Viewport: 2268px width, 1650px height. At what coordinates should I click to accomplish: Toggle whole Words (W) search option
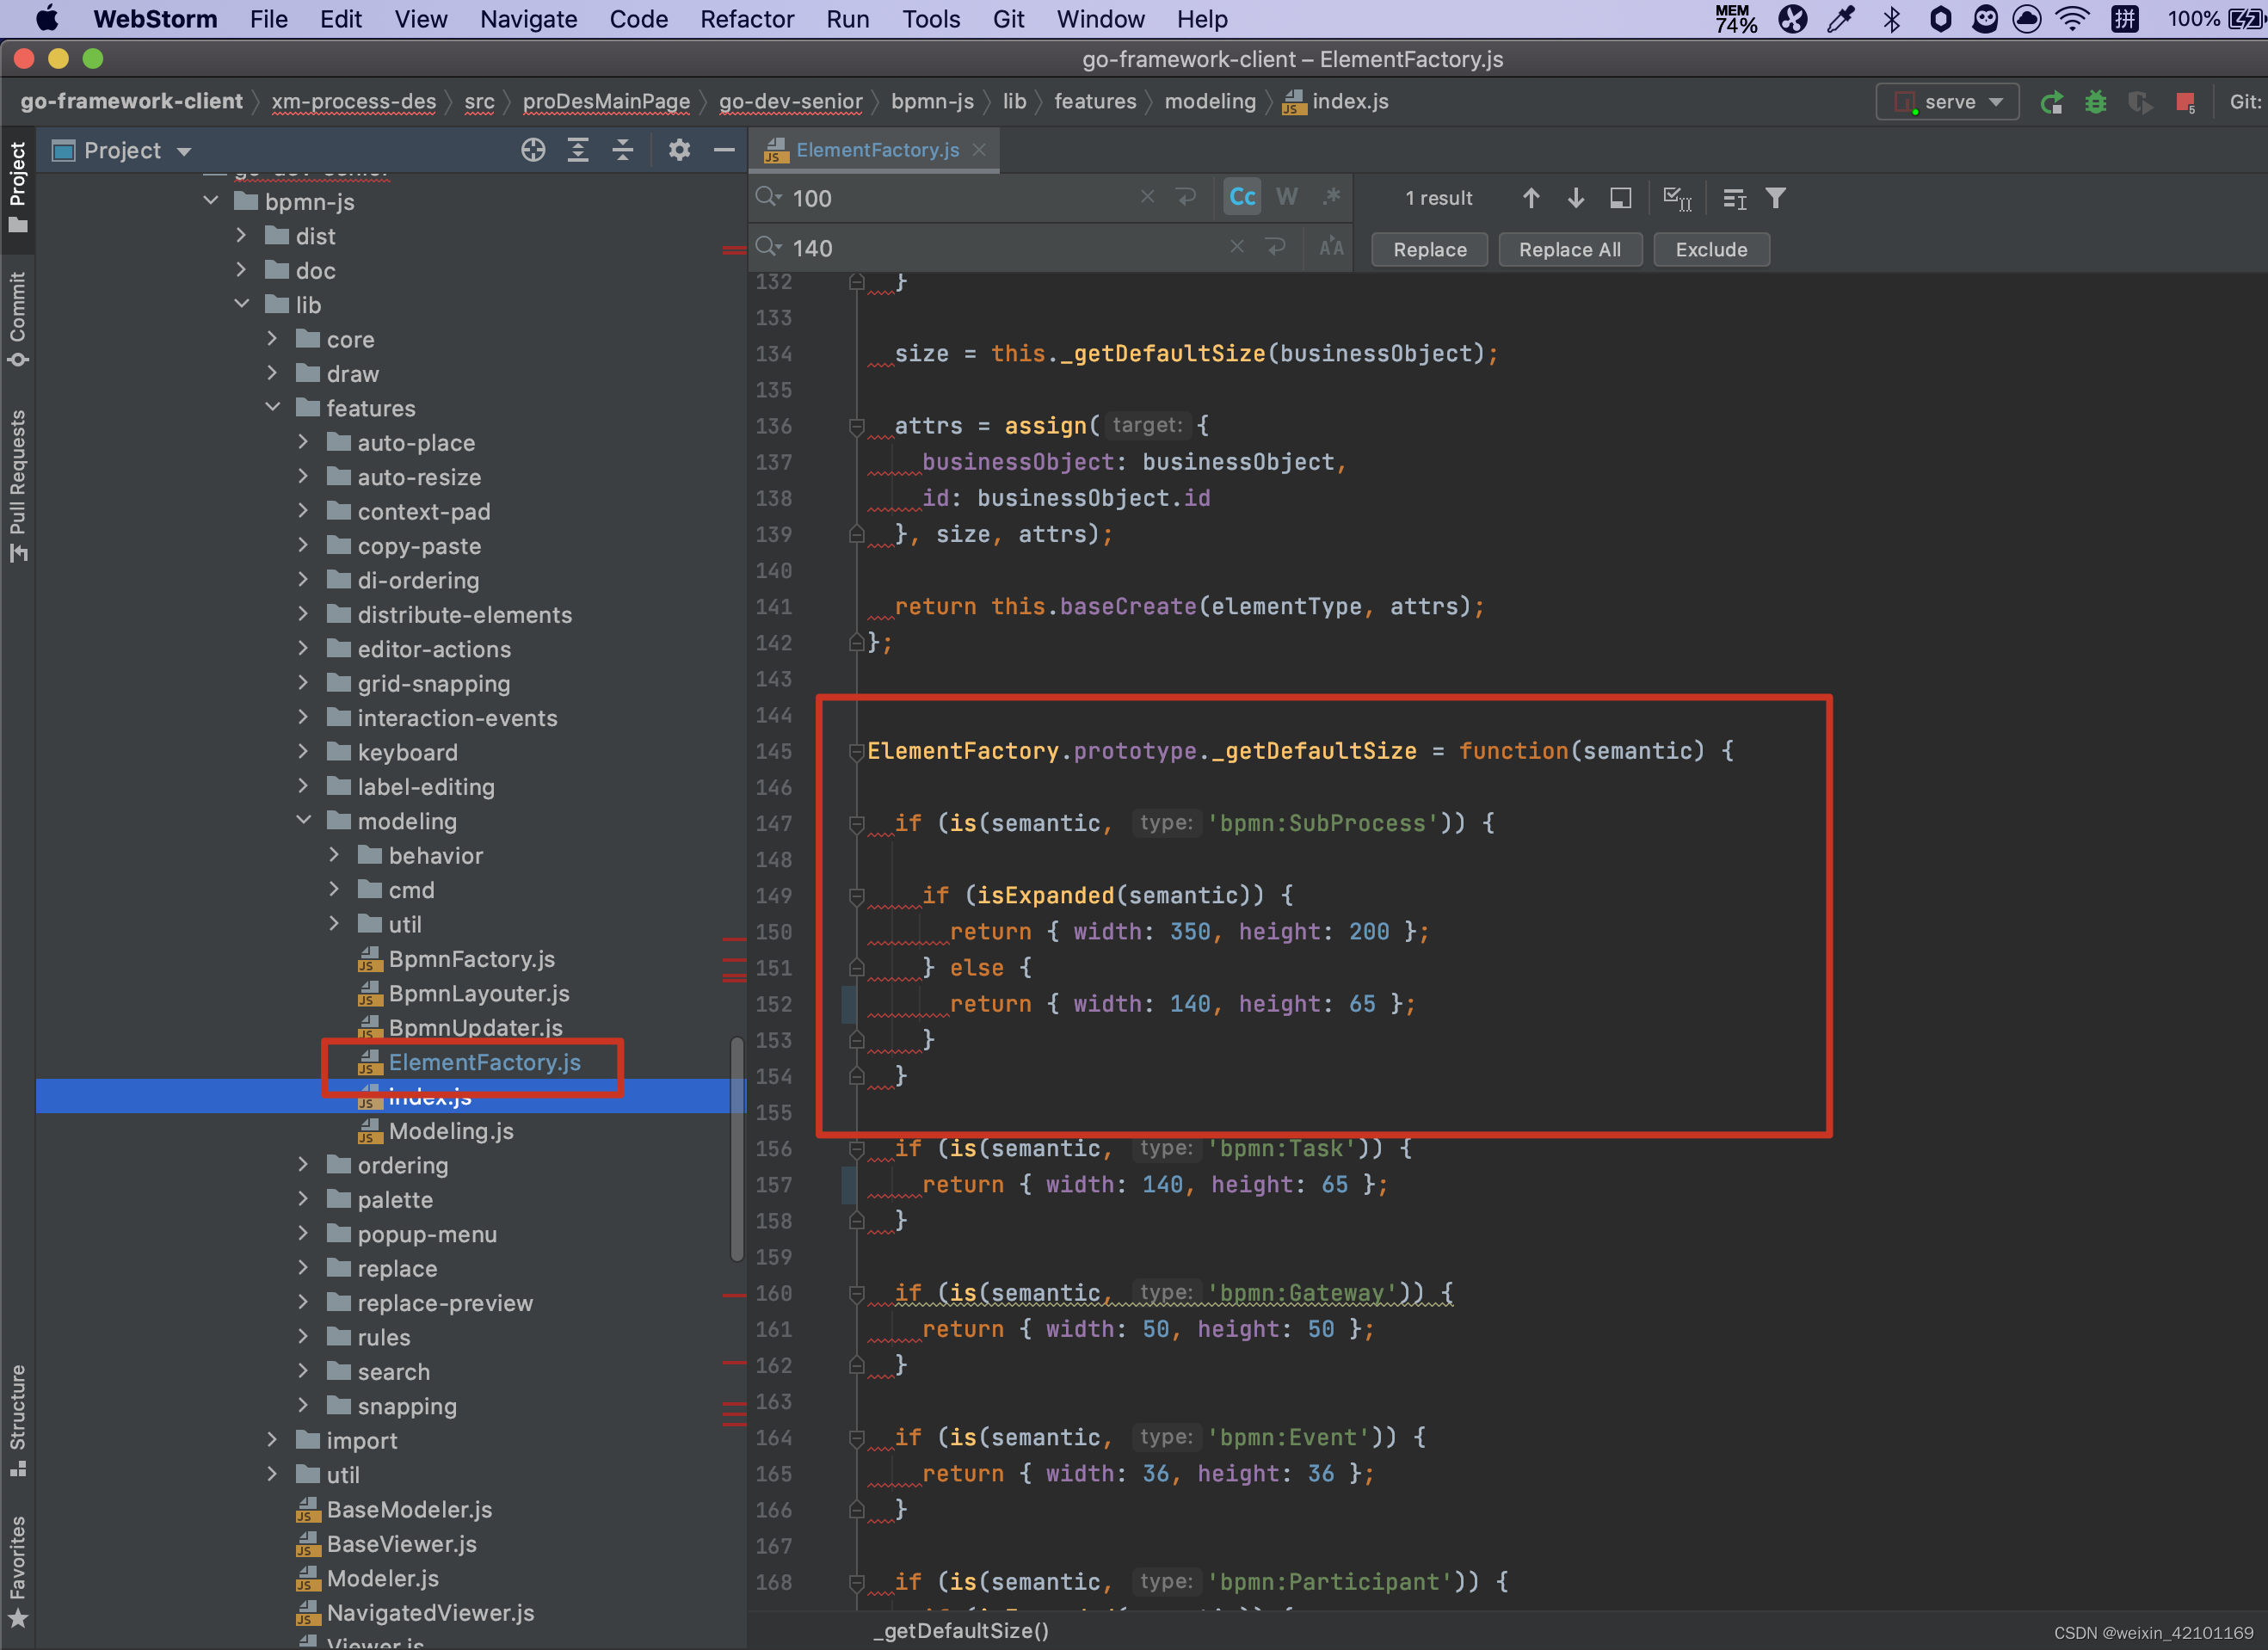[x=1287, y=197]
